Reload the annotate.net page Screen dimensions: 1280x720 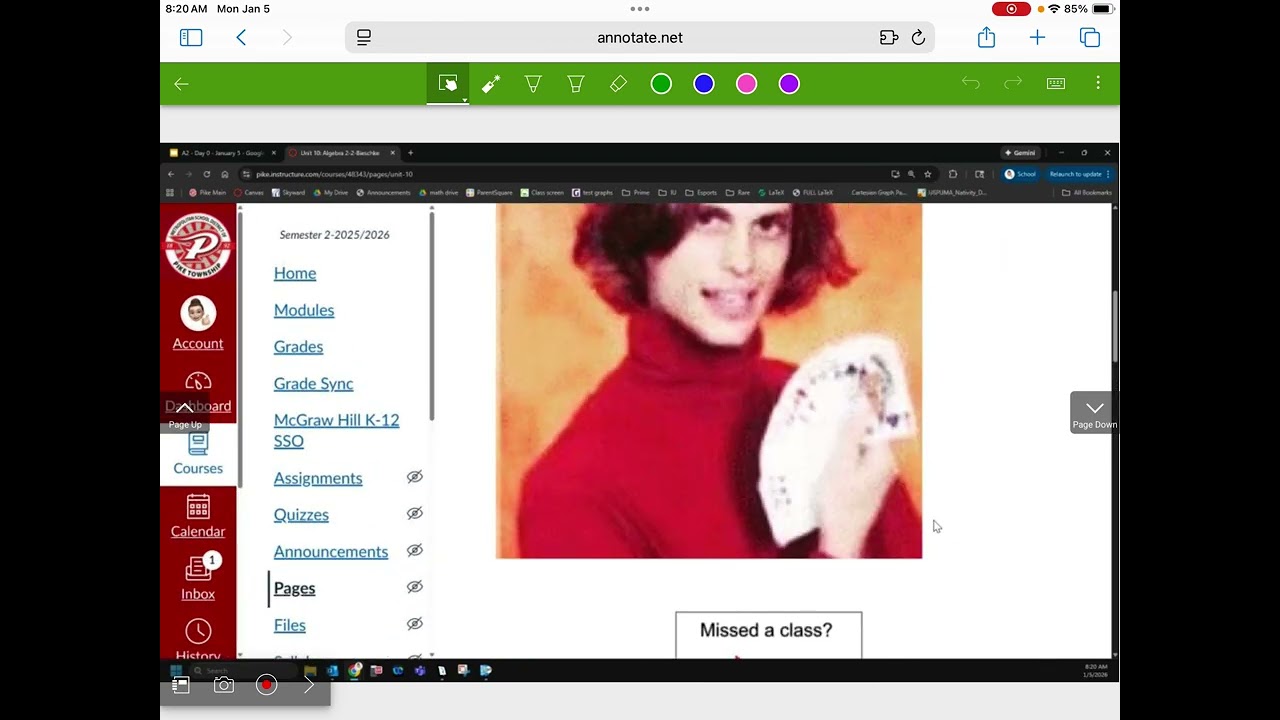pyautogui.click(x=918, y=38)
